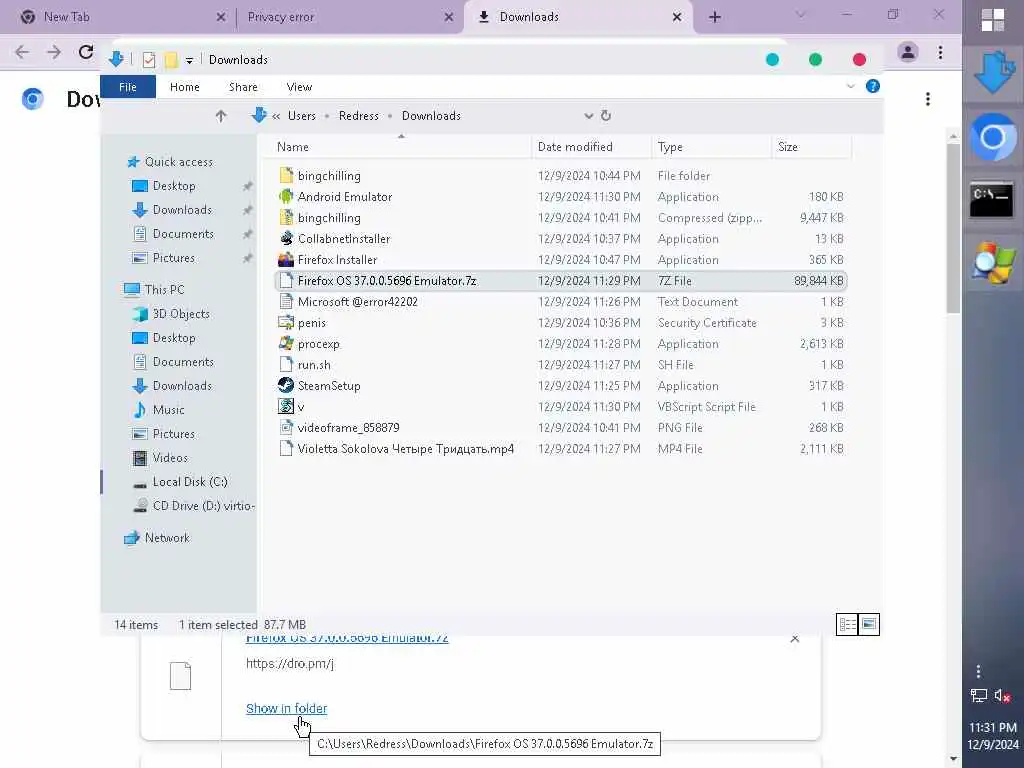Screen dimensions: 1024x768
Task: Click the Firefox OS Emulator.7z download link
Action: (x=347, y=638)
